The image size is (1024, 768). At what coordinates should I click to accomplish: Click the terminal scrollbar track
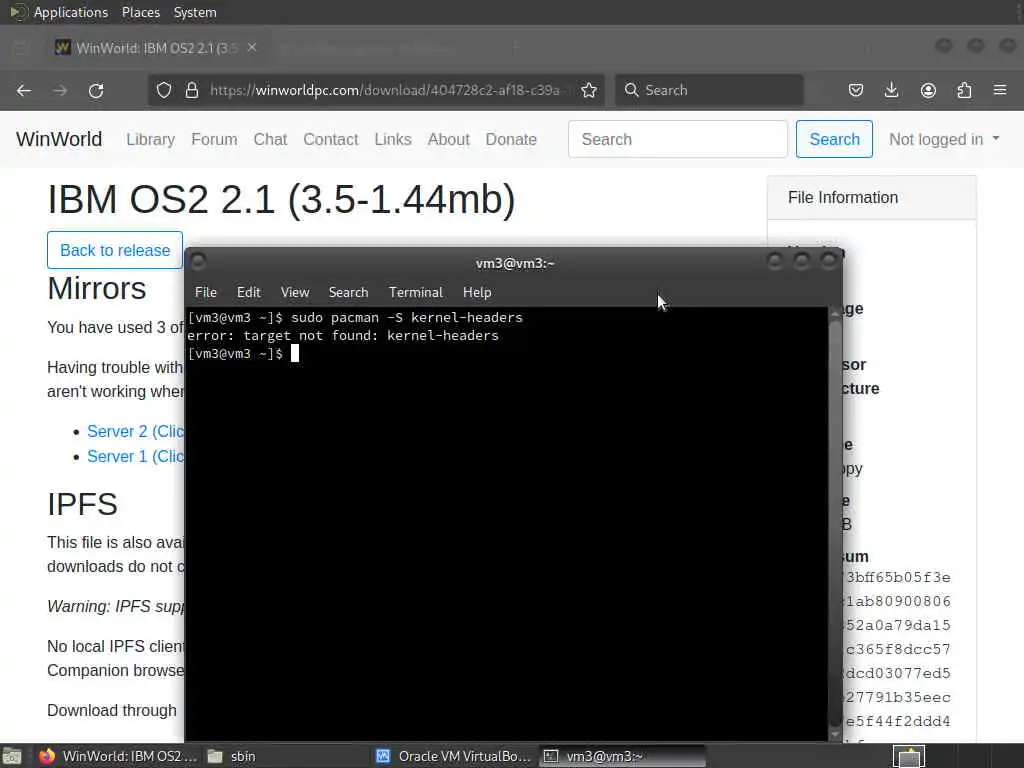[x=835, y=522]
